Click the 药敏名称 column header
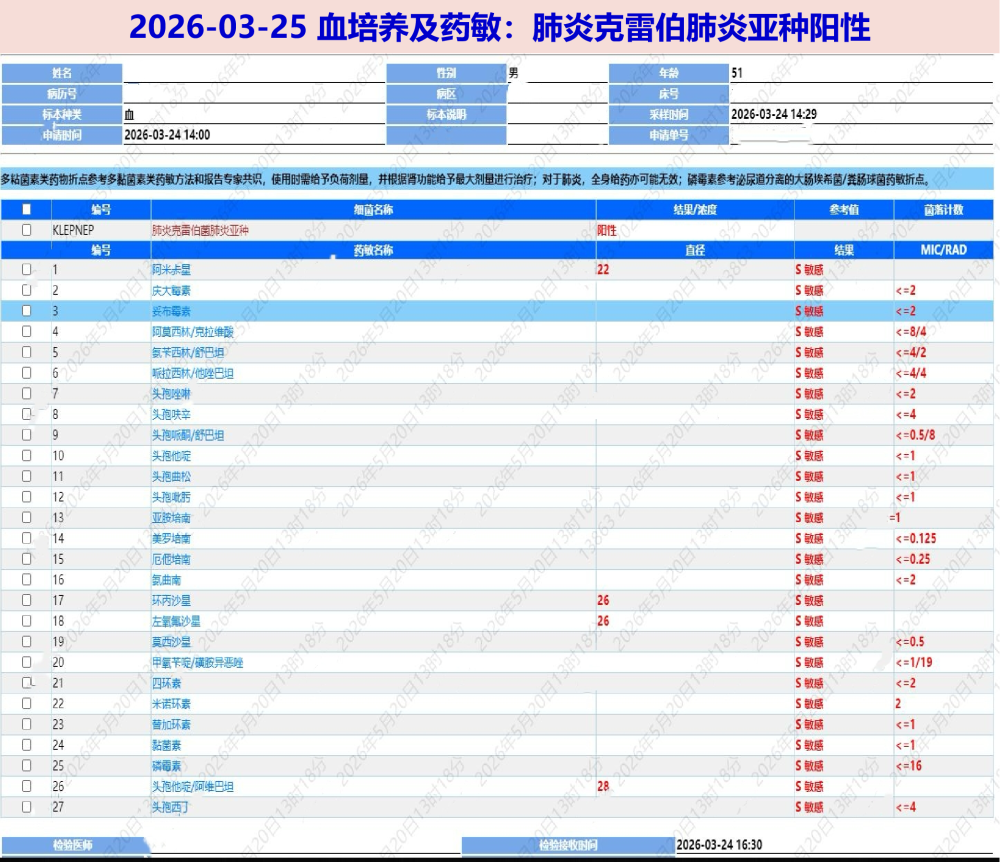This screenshot has width=1000, height=862. (x=374, y=250)
